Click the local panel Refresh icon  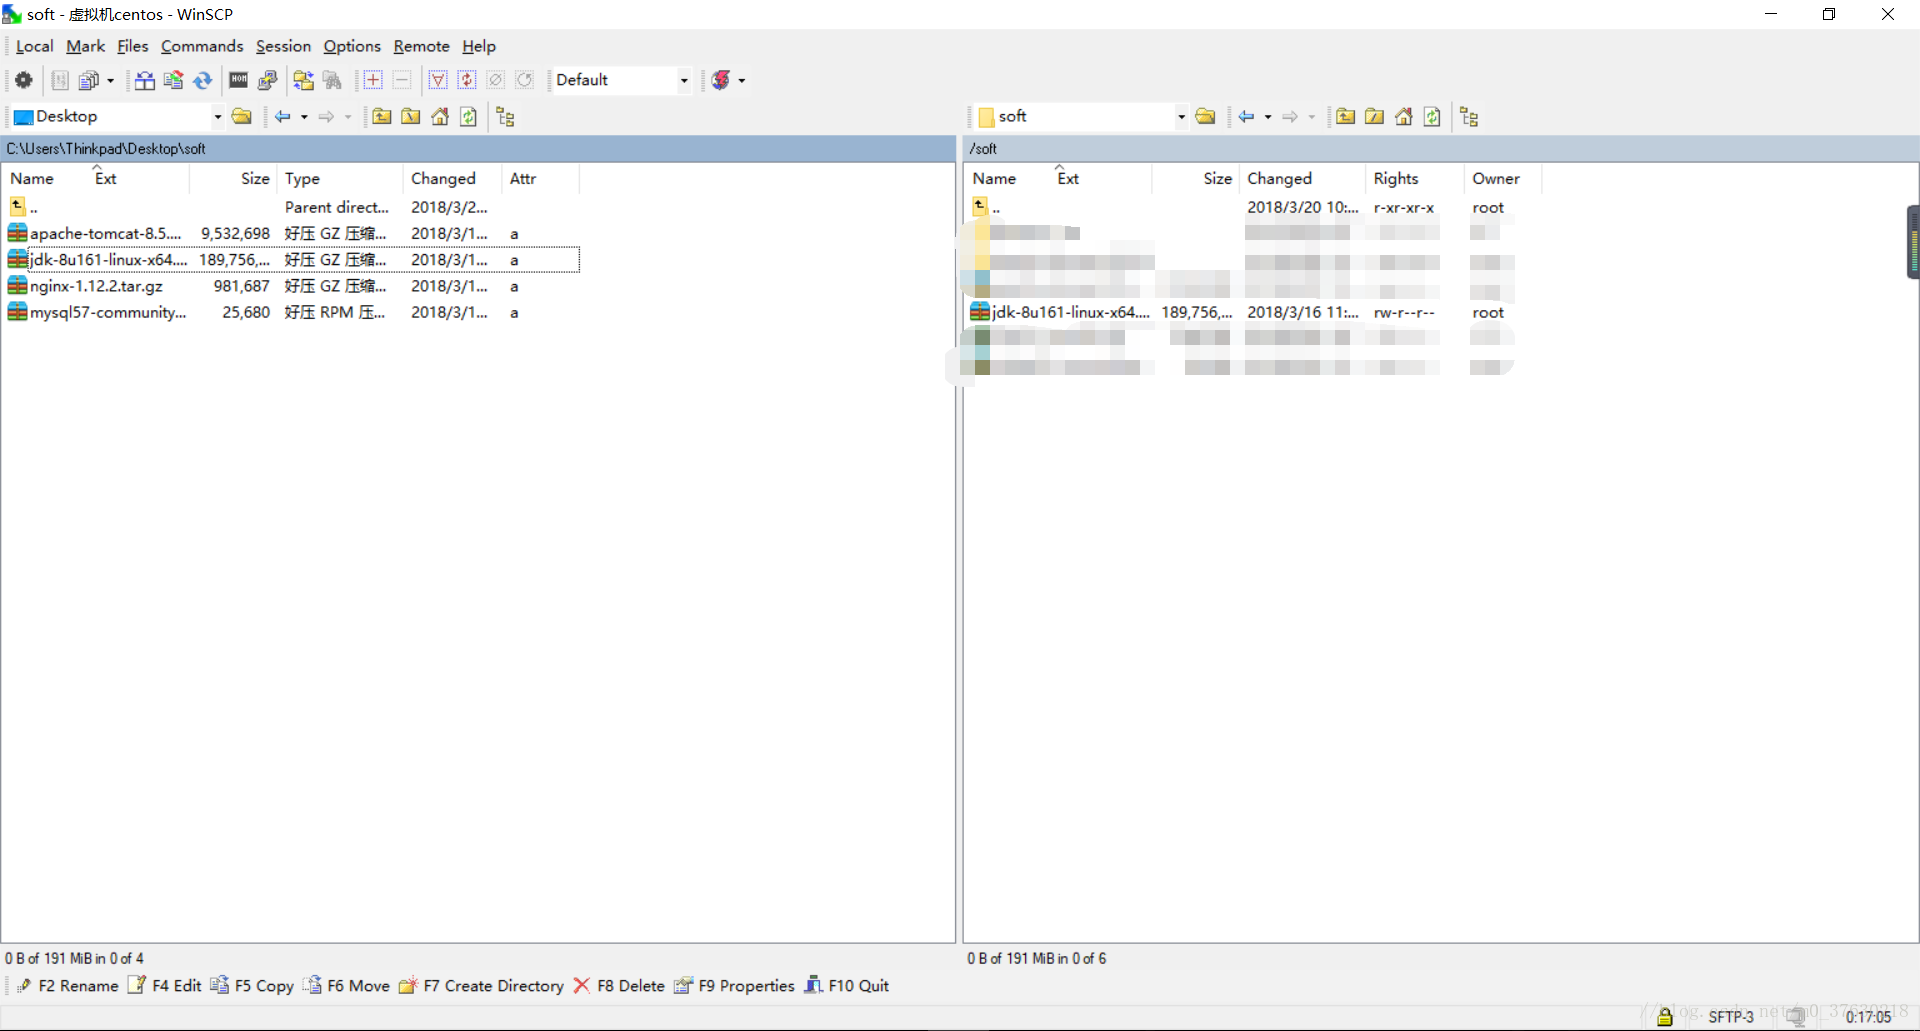point(469,117)
